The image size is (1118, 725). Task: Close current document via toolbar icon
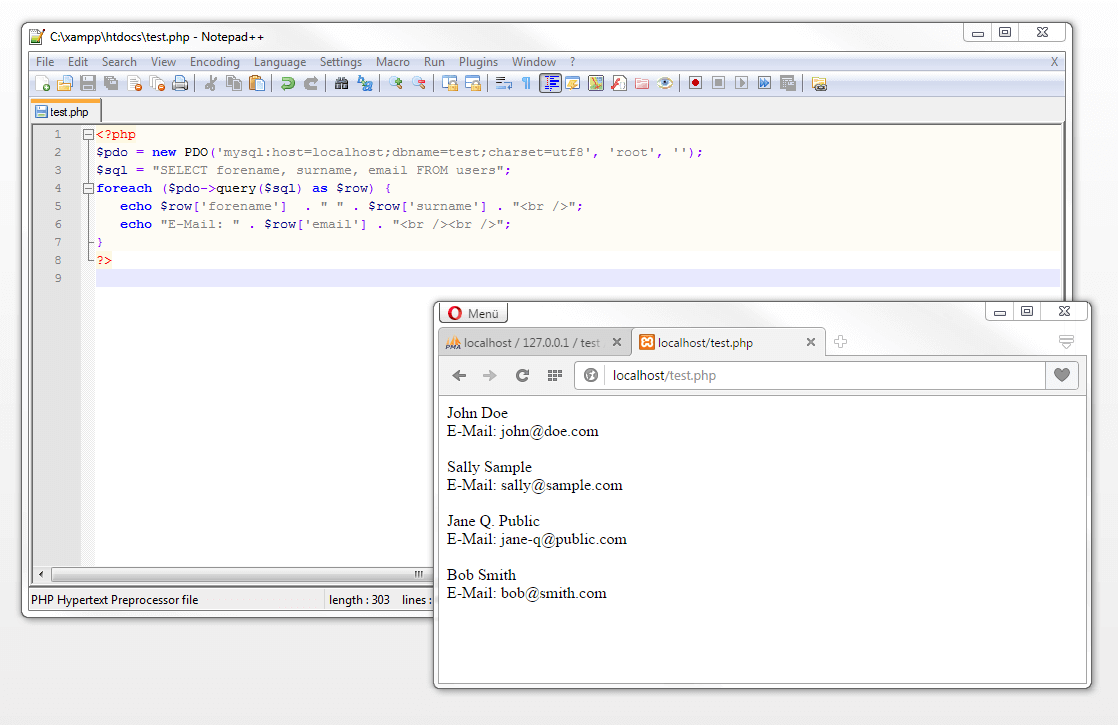tap(134, 83)
